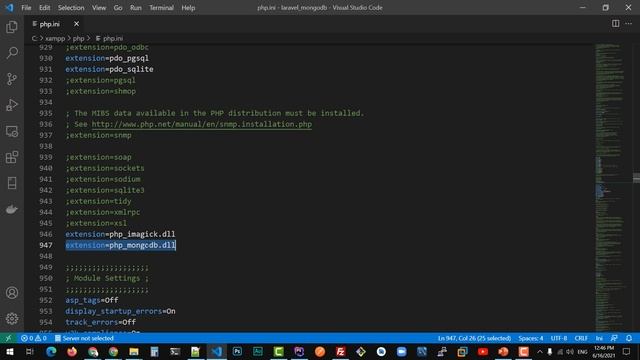Image resolution: width=640 pixels, height=360 pixels.
Task: Click the line 'asp_tags=Off'
Action: [x=92, y=300]
